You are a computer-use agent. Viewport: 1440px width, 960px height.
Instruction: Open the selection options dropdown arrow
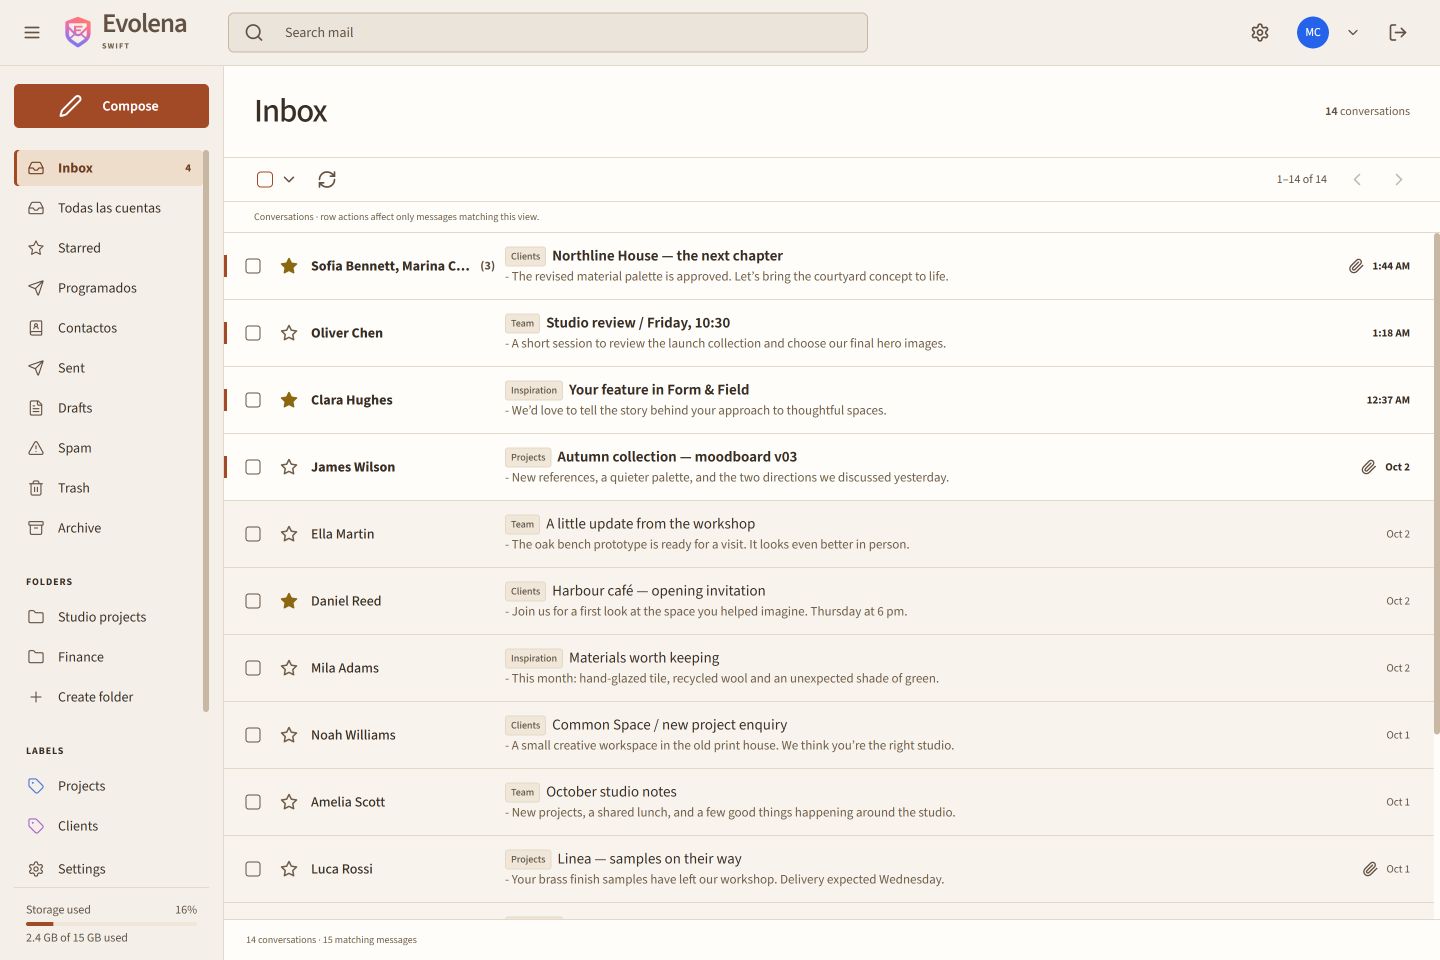click(289, 179)
